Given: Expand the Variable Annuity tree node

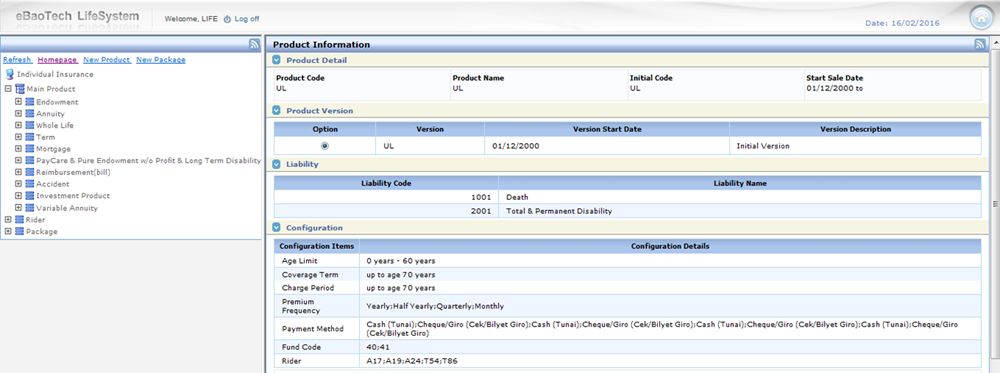Looking at the screenshot, I should 18,208.
